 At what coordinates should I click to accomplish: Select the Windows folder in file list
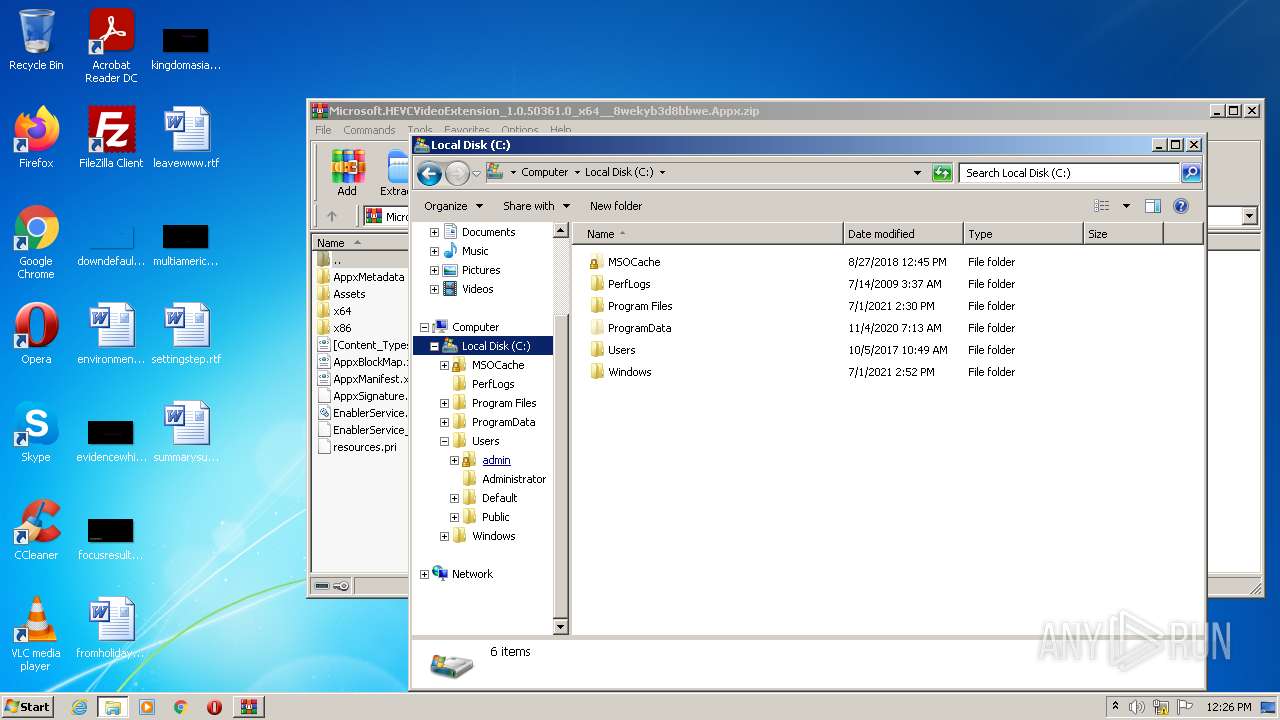pyautogui.click(x=802, y=372)
